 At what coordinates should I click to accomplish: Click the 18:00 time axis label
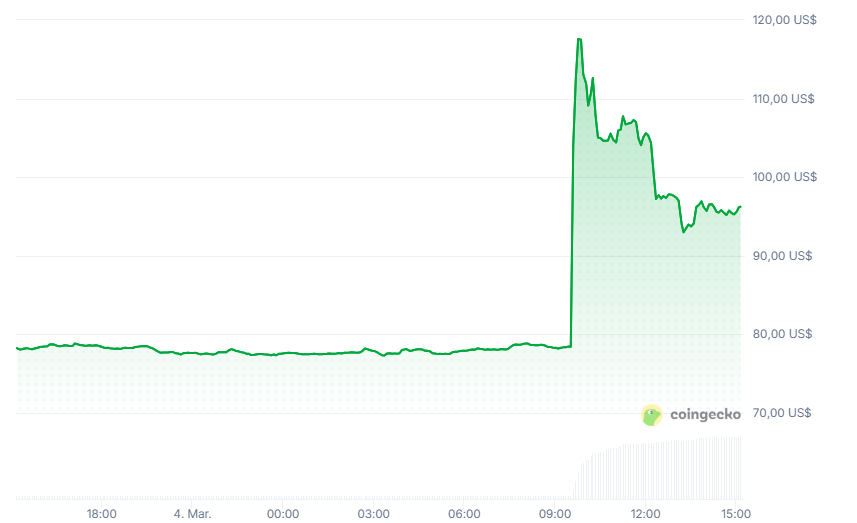(x=102, y=514)
